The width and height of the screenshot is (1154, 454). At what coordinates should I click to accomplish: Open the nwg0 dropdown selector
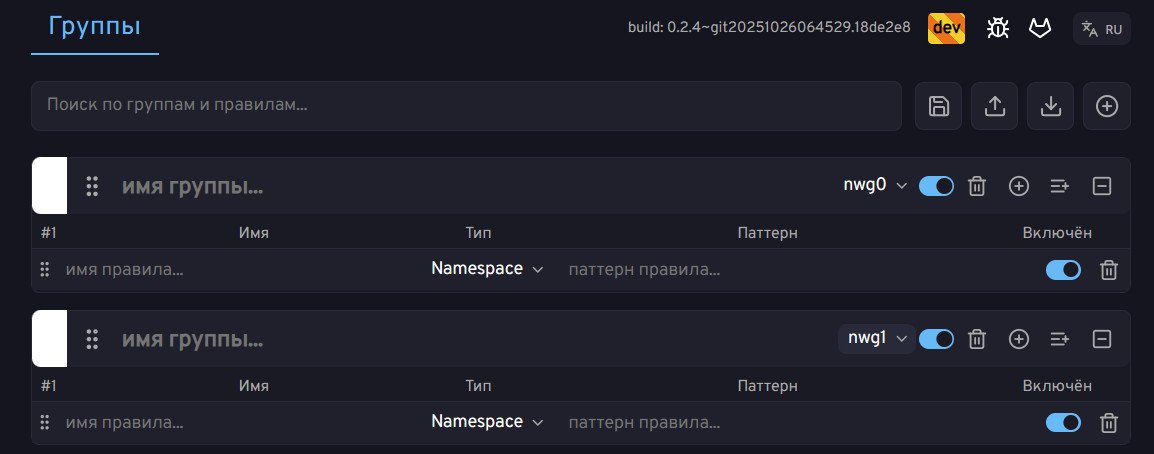pos(876,186)
